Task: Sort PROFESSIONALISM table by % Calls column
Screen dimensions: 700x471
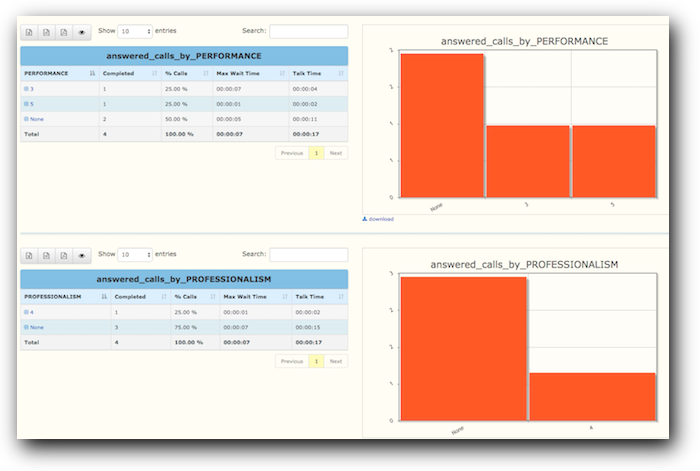Action: coord(195,296)
